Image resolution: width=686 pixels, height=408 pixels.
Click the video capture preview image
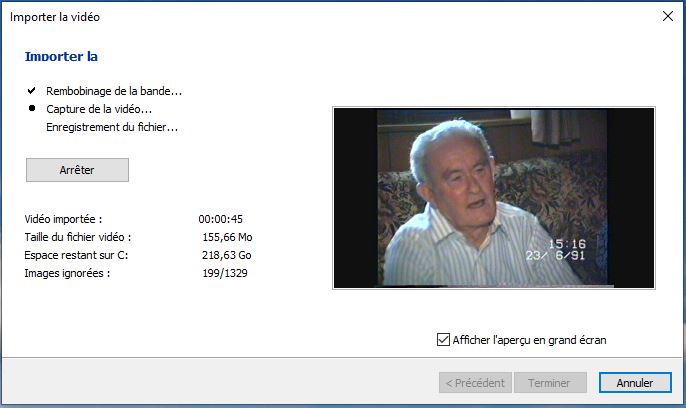(494, 198)
